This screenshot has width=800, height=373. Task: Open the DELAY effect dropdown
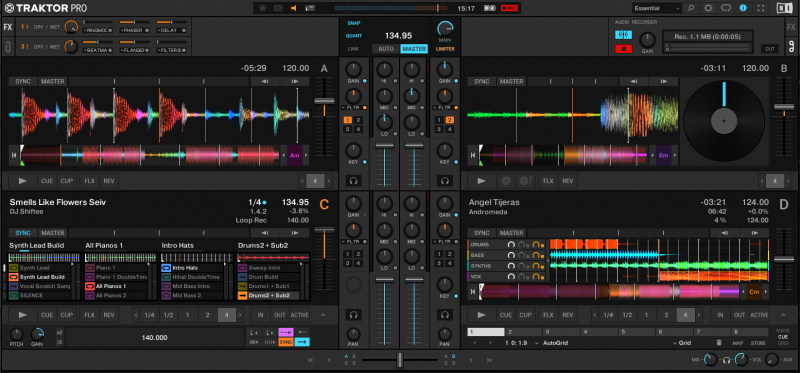click(172, 30)
